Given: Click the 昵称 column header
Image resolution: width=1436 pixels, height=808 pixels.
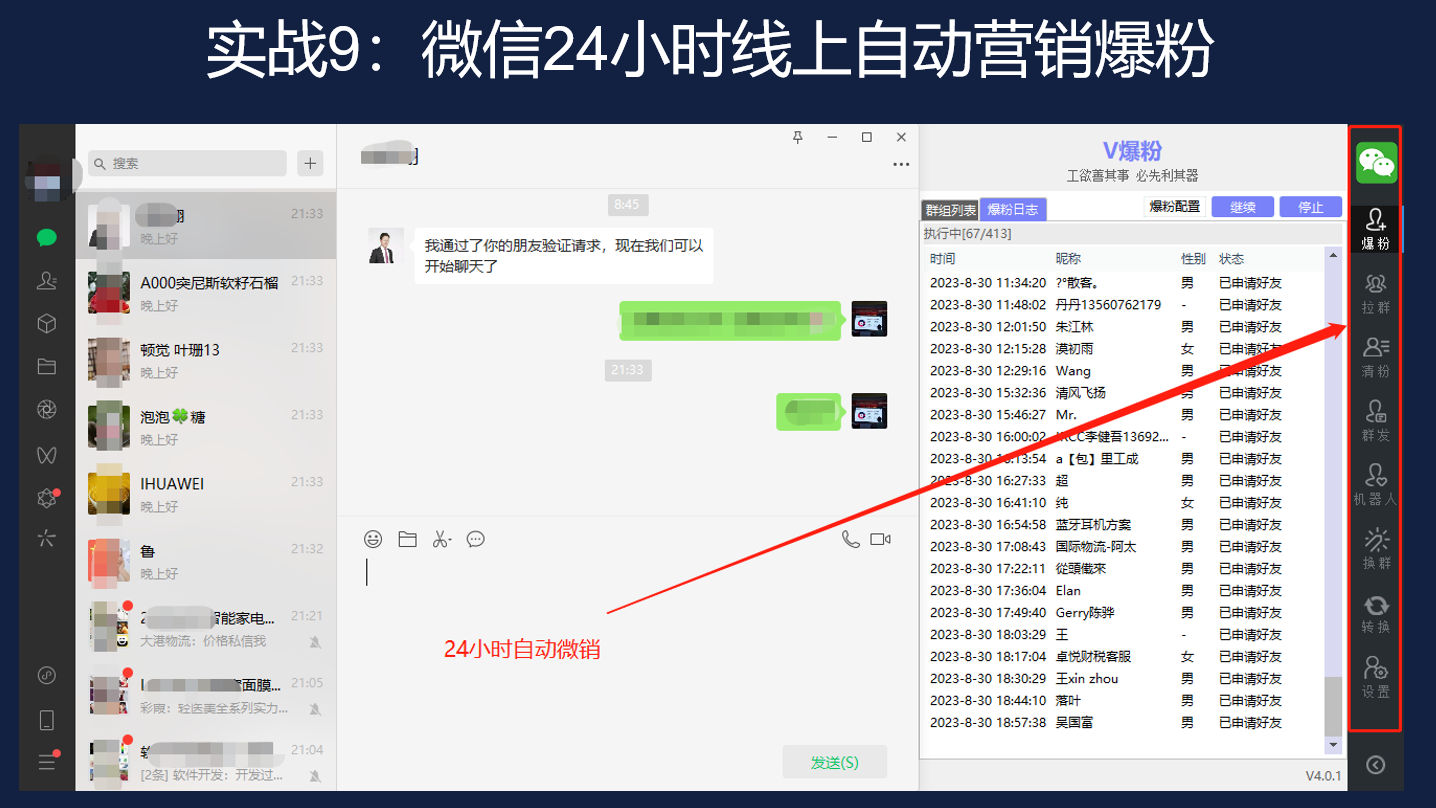Looking at the screenshot, I should click(x=1069, y=259).
